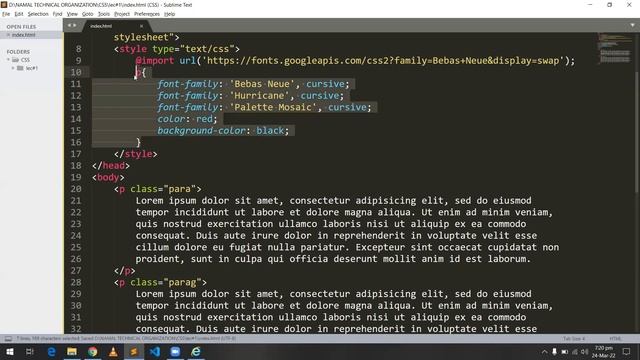Click the class="para" attribute
This screenshot has width=640, height=360.
pyautogui.click(x=163, y=189)
